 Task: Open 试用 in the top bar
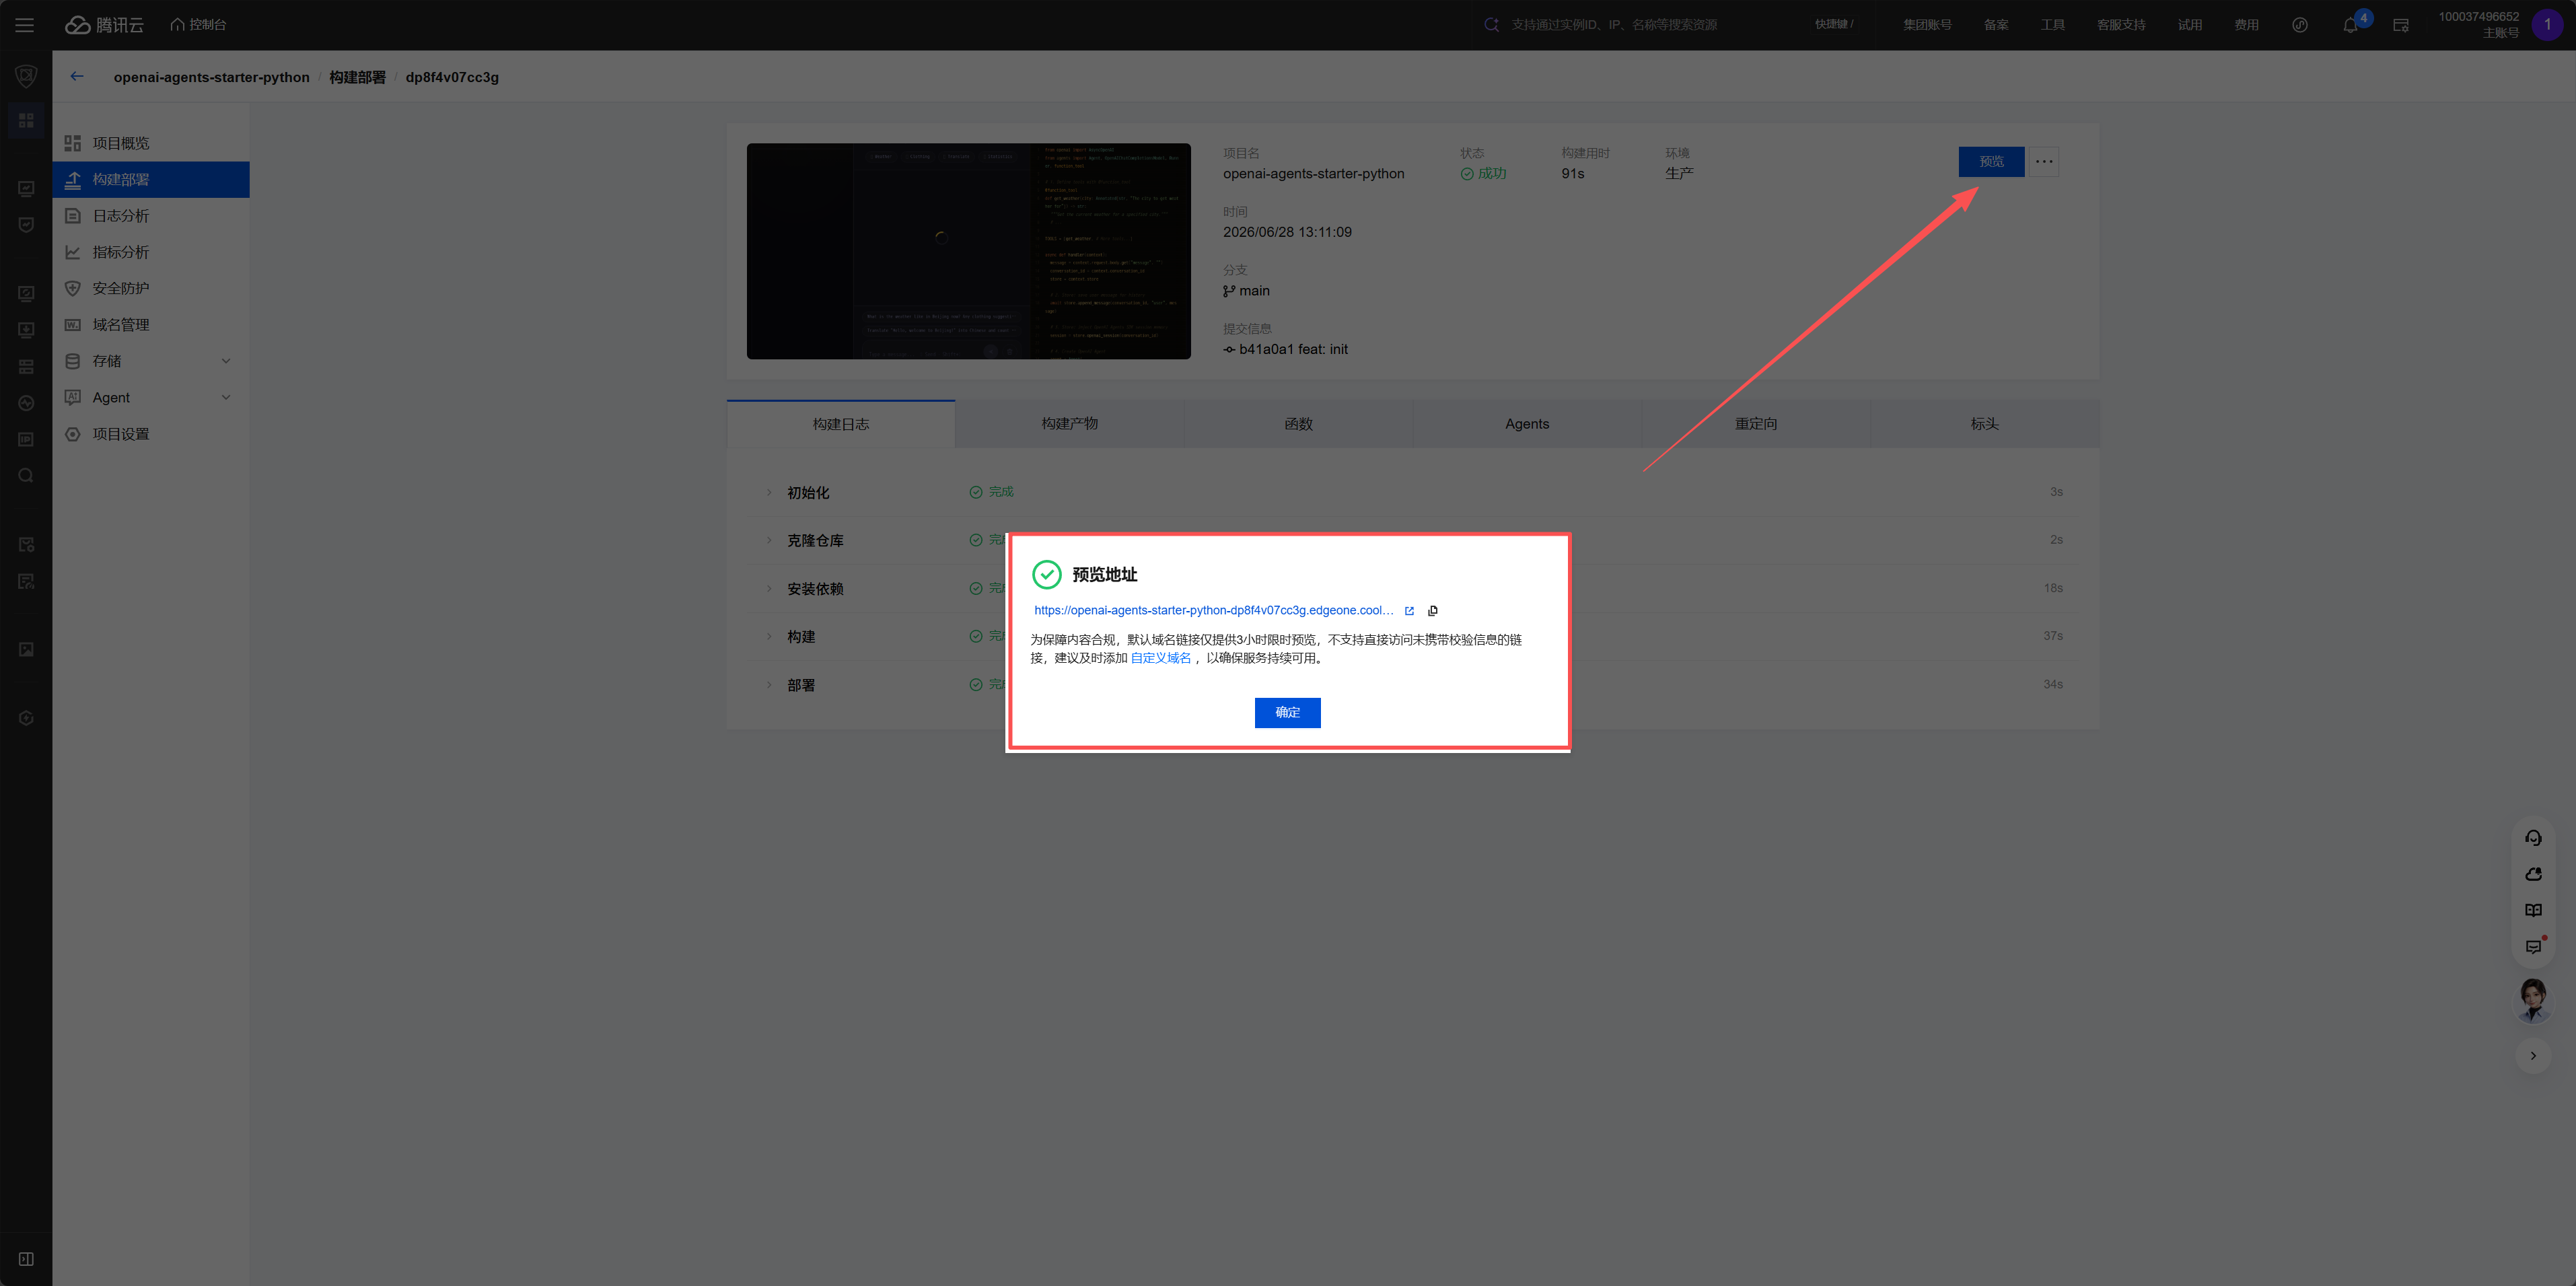point(2190,25)
